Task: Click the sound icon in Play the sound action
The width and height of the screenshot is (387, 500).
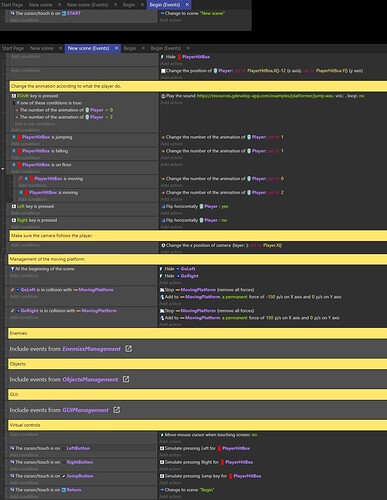Action: 163,96
